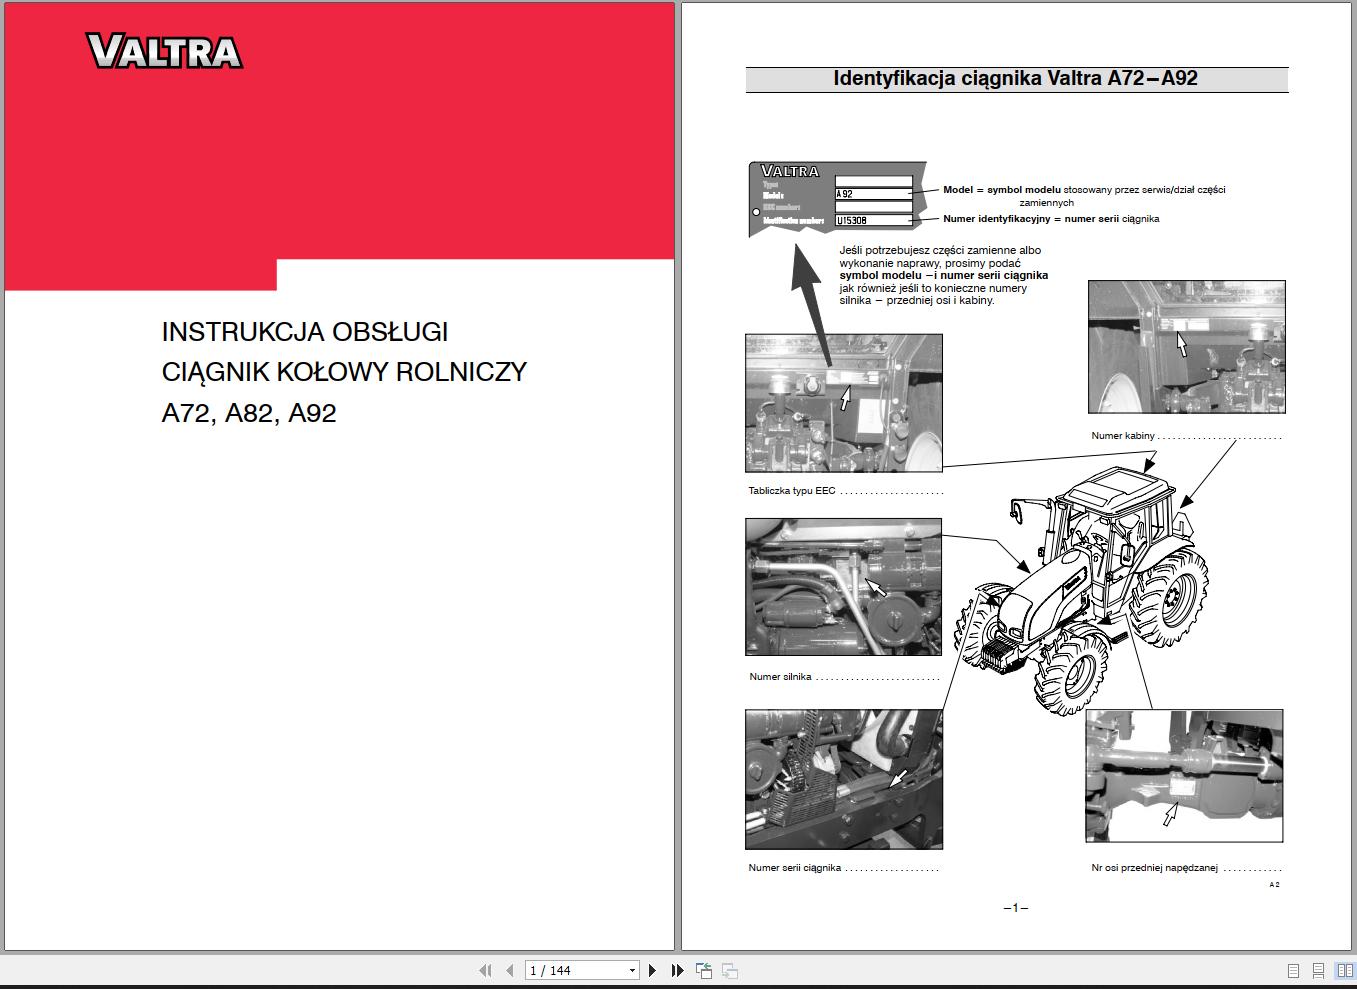The height and width of the screenshot is (989, 1357).
Task: Open the page number dropdown arrow
Action: (x=632, y=970)
